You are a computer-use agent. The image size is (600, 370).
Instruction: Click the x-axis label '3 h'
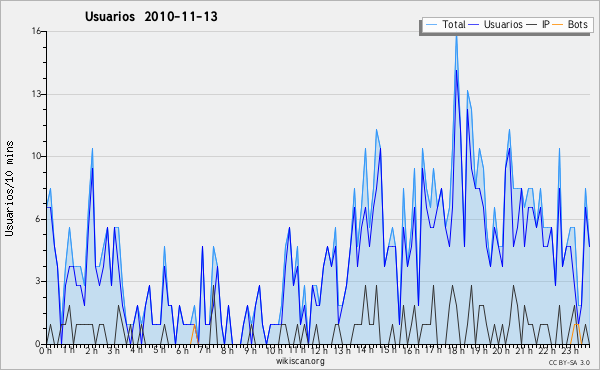[x=114, y=351]
